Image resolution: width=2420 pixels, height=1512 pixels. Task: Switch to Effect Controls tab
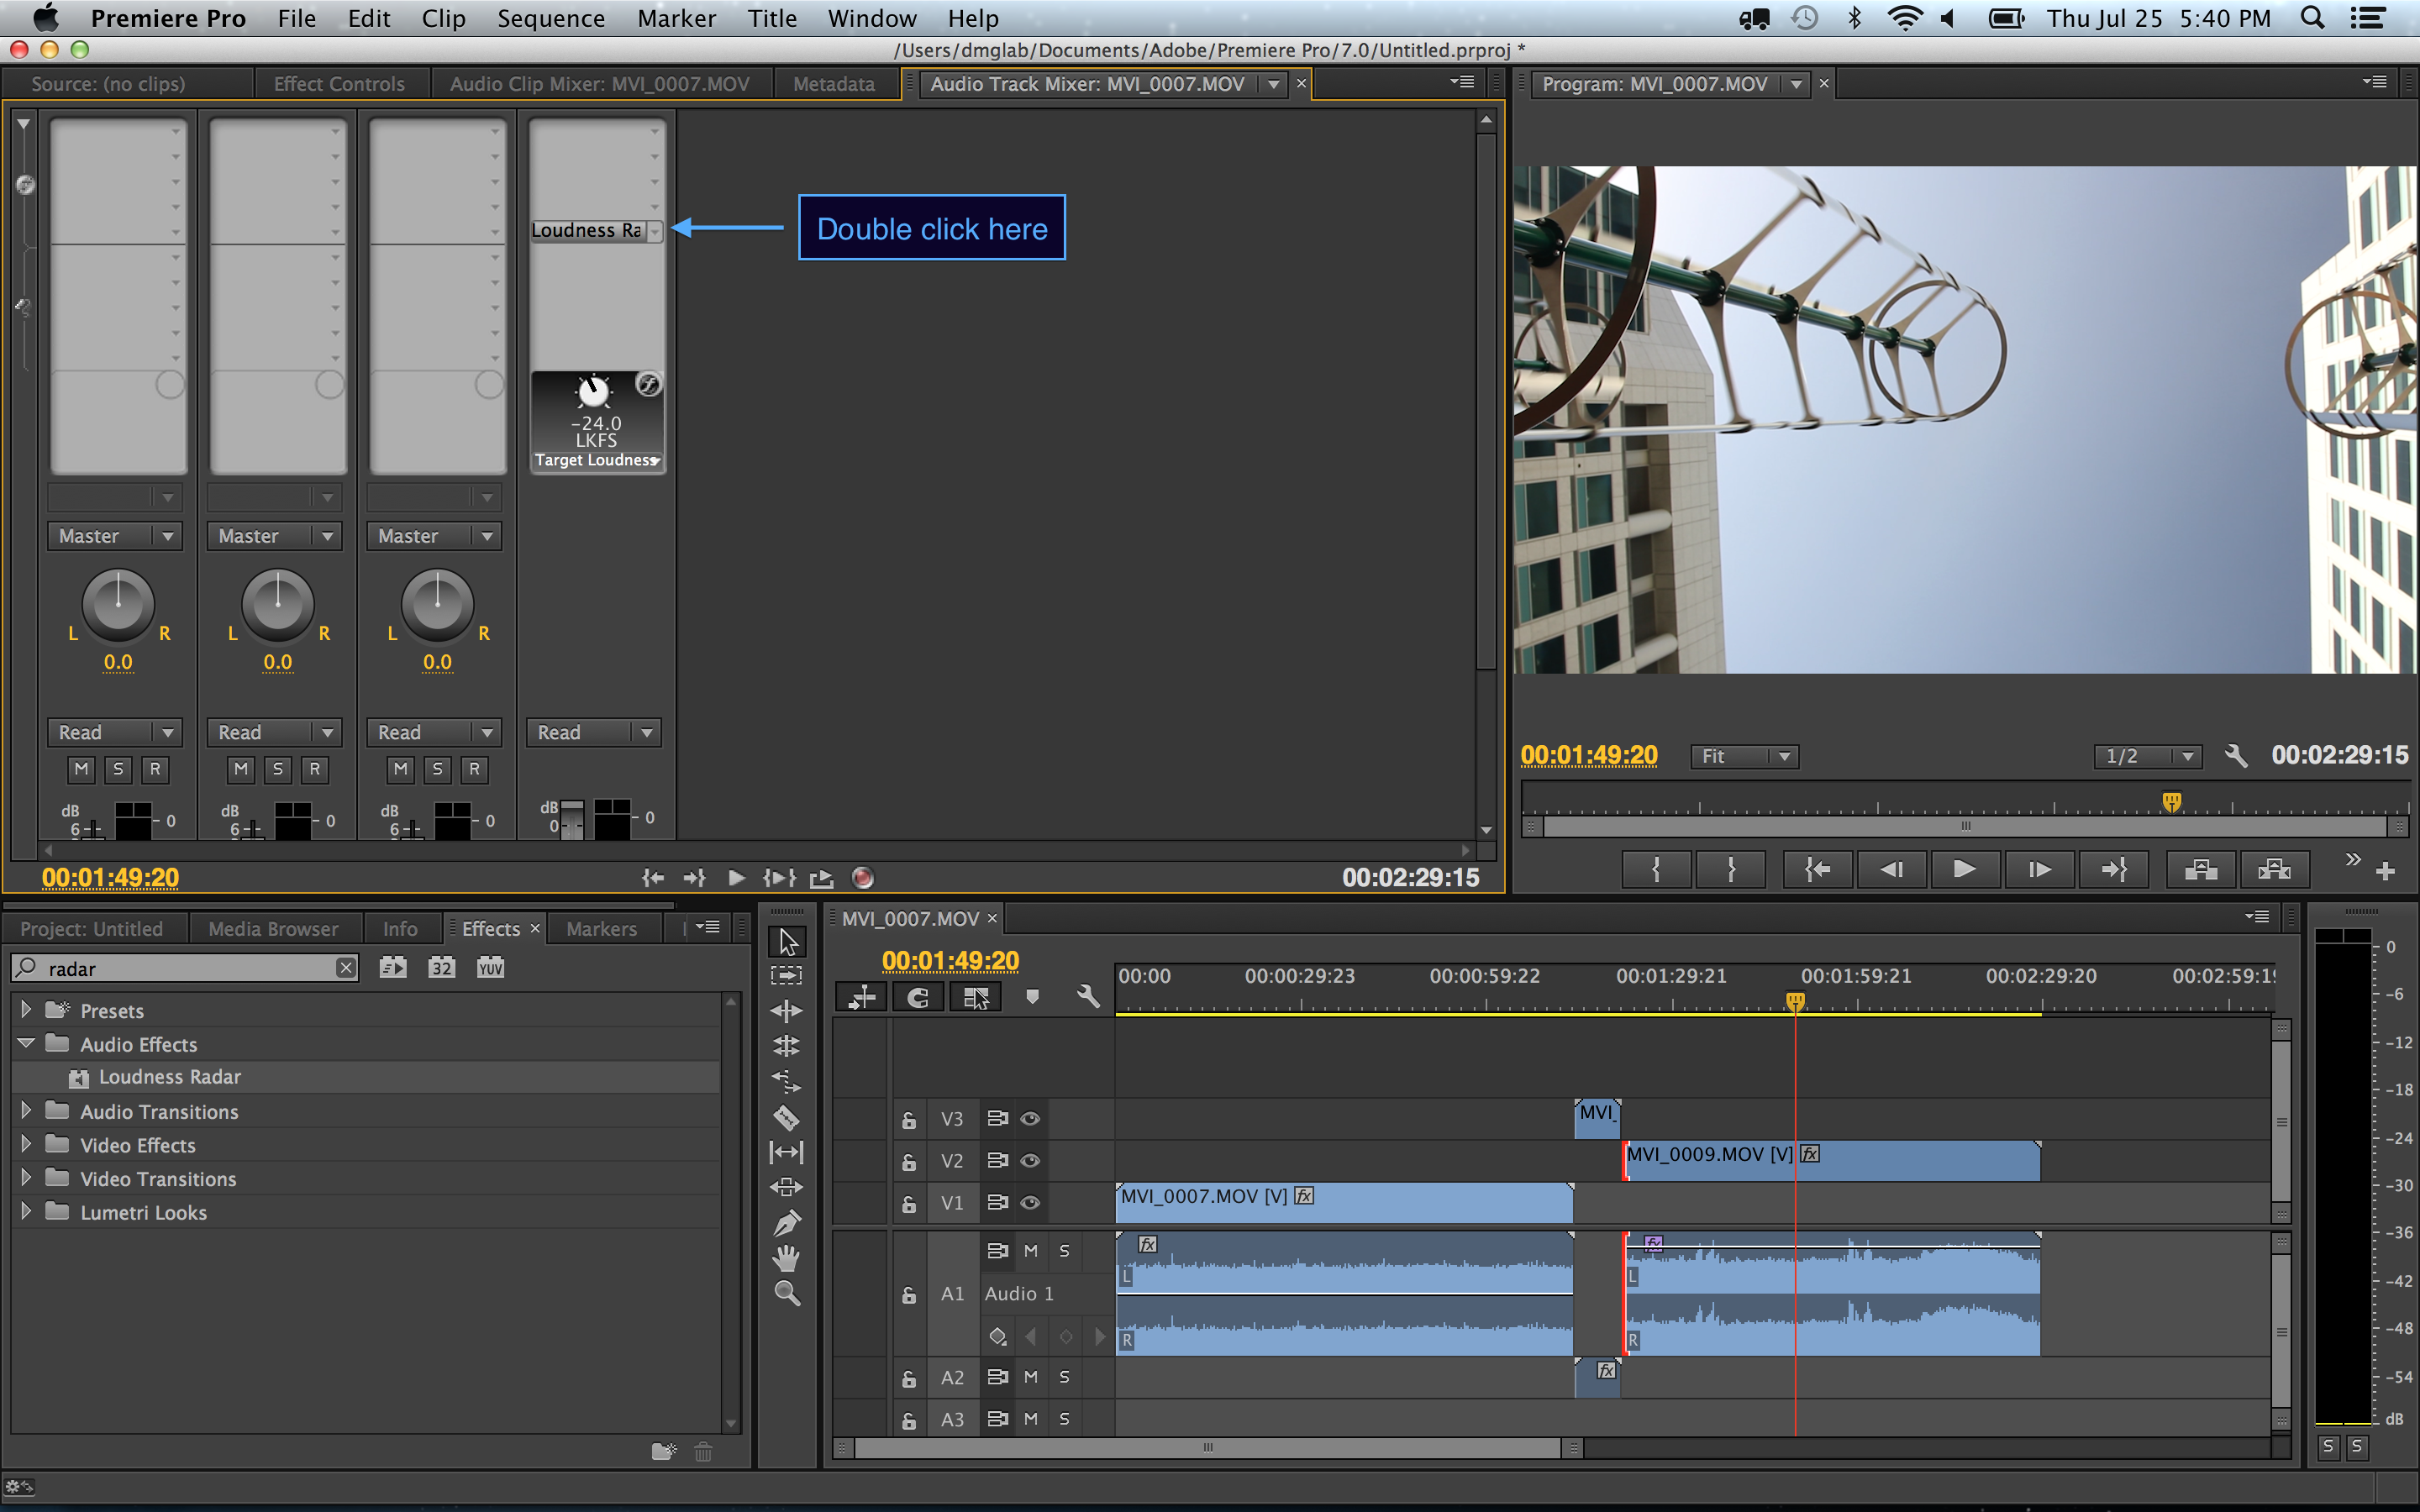(339, 84)
